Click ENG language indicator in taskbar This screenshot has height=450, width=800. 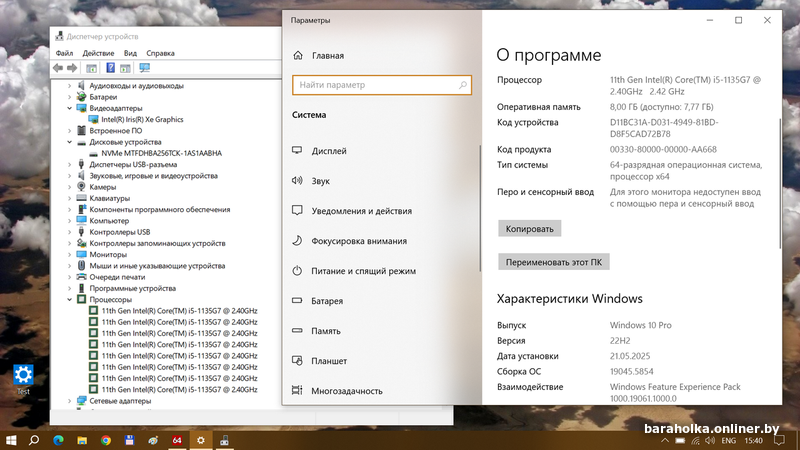pos(729,441)
